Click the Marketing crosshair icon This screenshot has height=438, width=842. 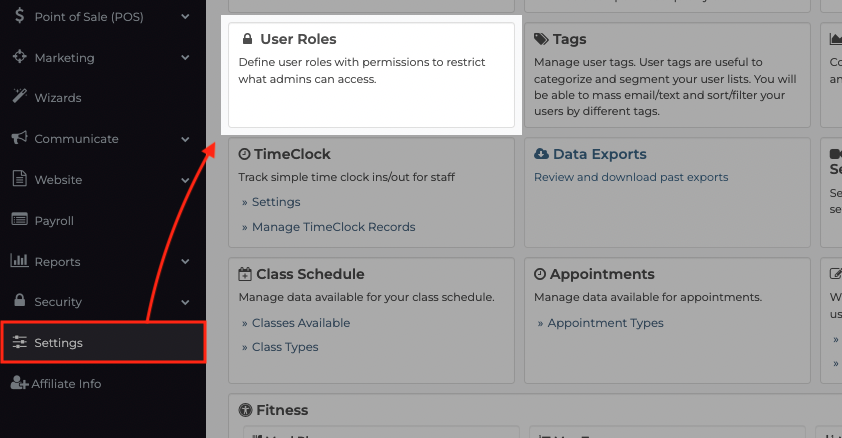tap(19, 56)
